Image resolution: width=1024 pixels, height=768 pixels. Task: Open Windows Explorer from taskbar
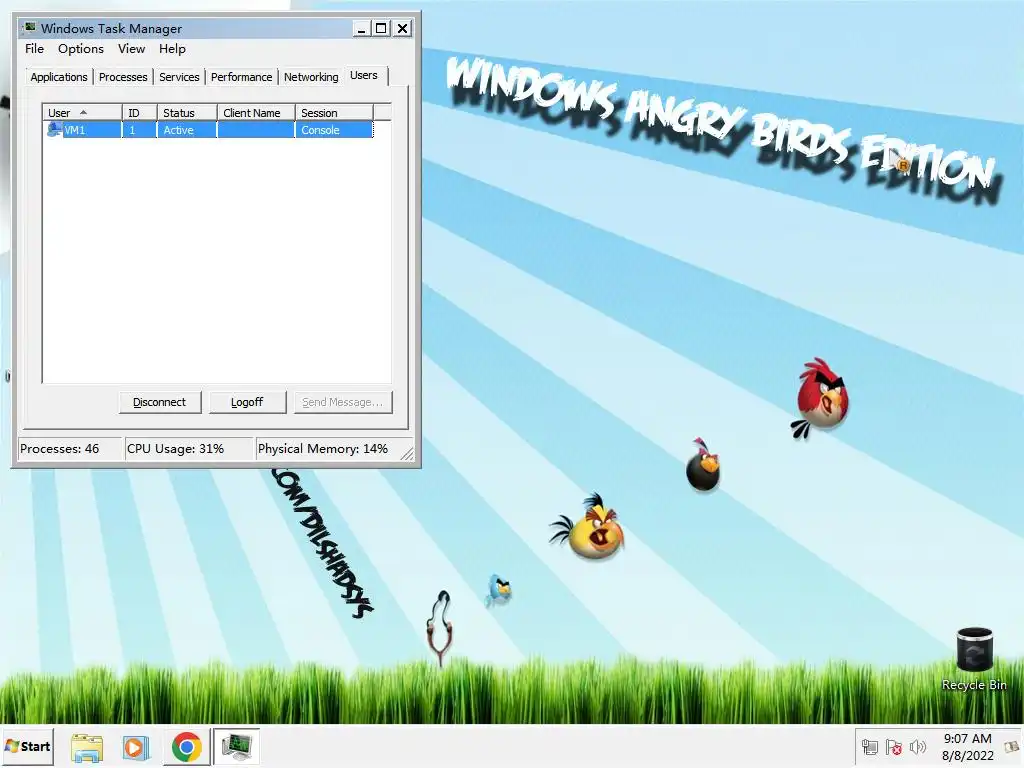(x=87, y=746)
